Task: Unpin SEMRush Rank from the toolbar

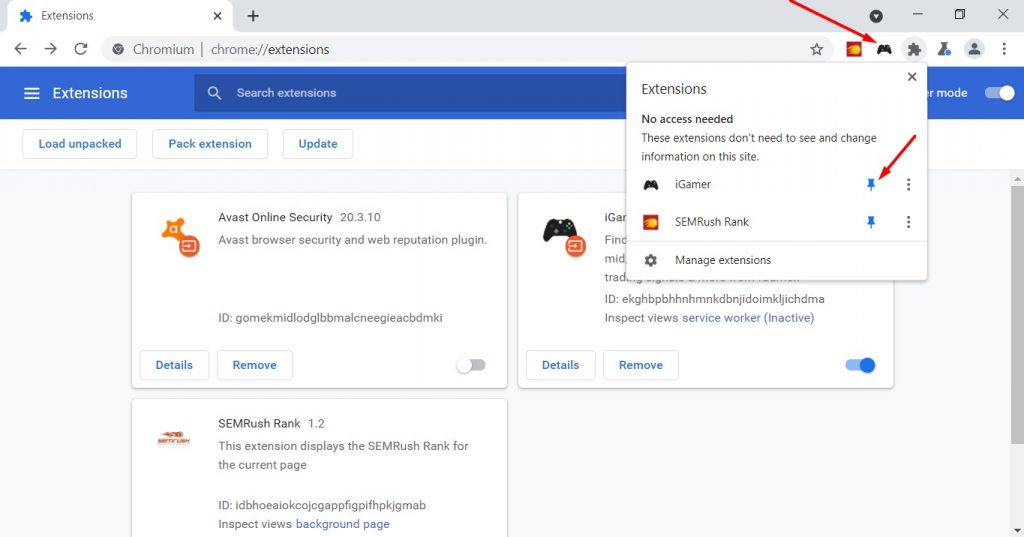Action: pos(871,222)
